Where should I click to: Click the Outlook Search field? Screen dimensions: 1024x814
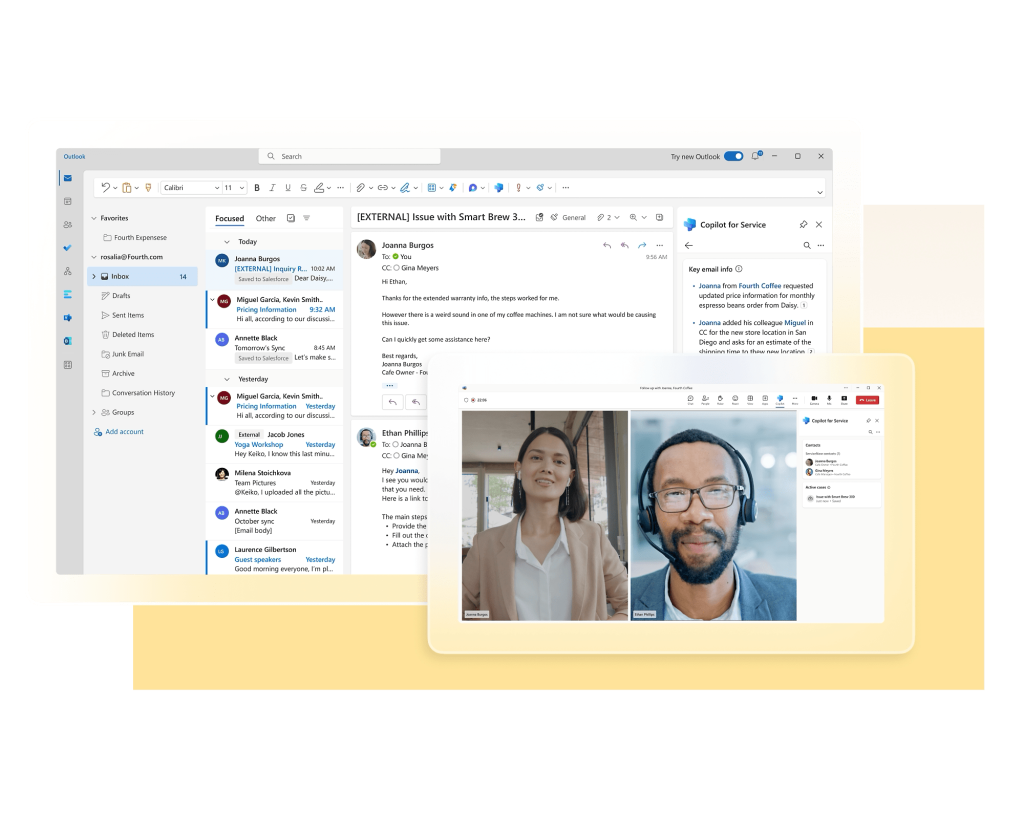[349, 156]
